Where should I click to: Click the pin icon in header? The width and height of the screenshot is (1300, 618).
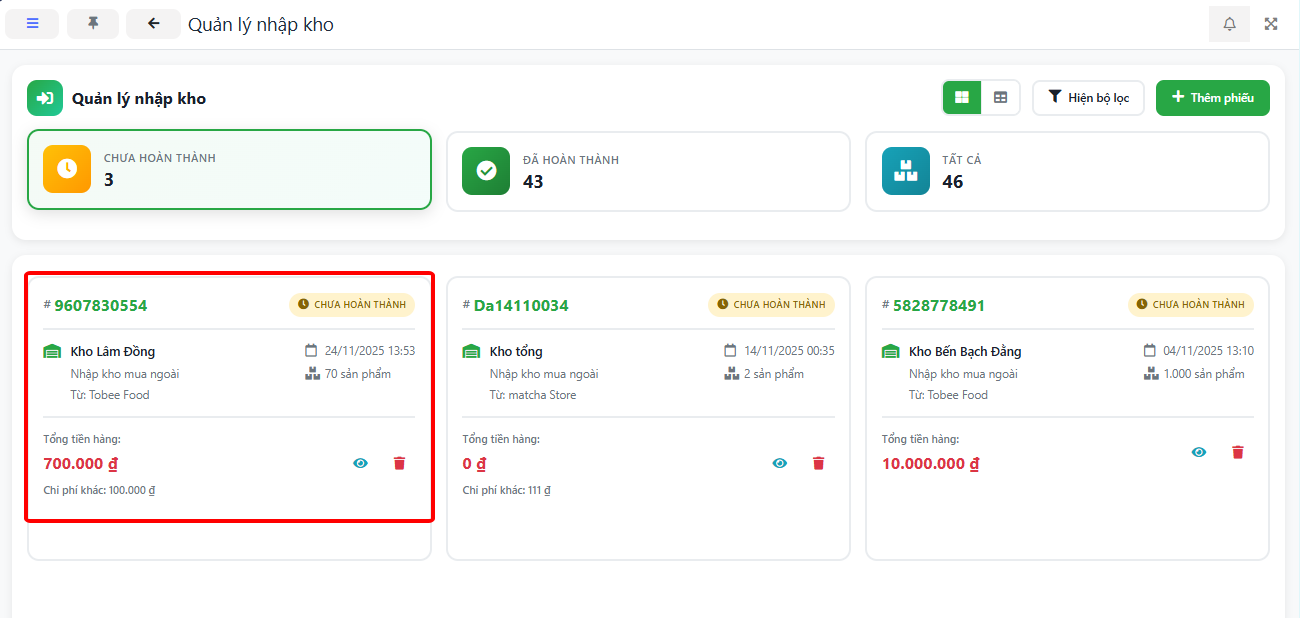pos(93,24)
